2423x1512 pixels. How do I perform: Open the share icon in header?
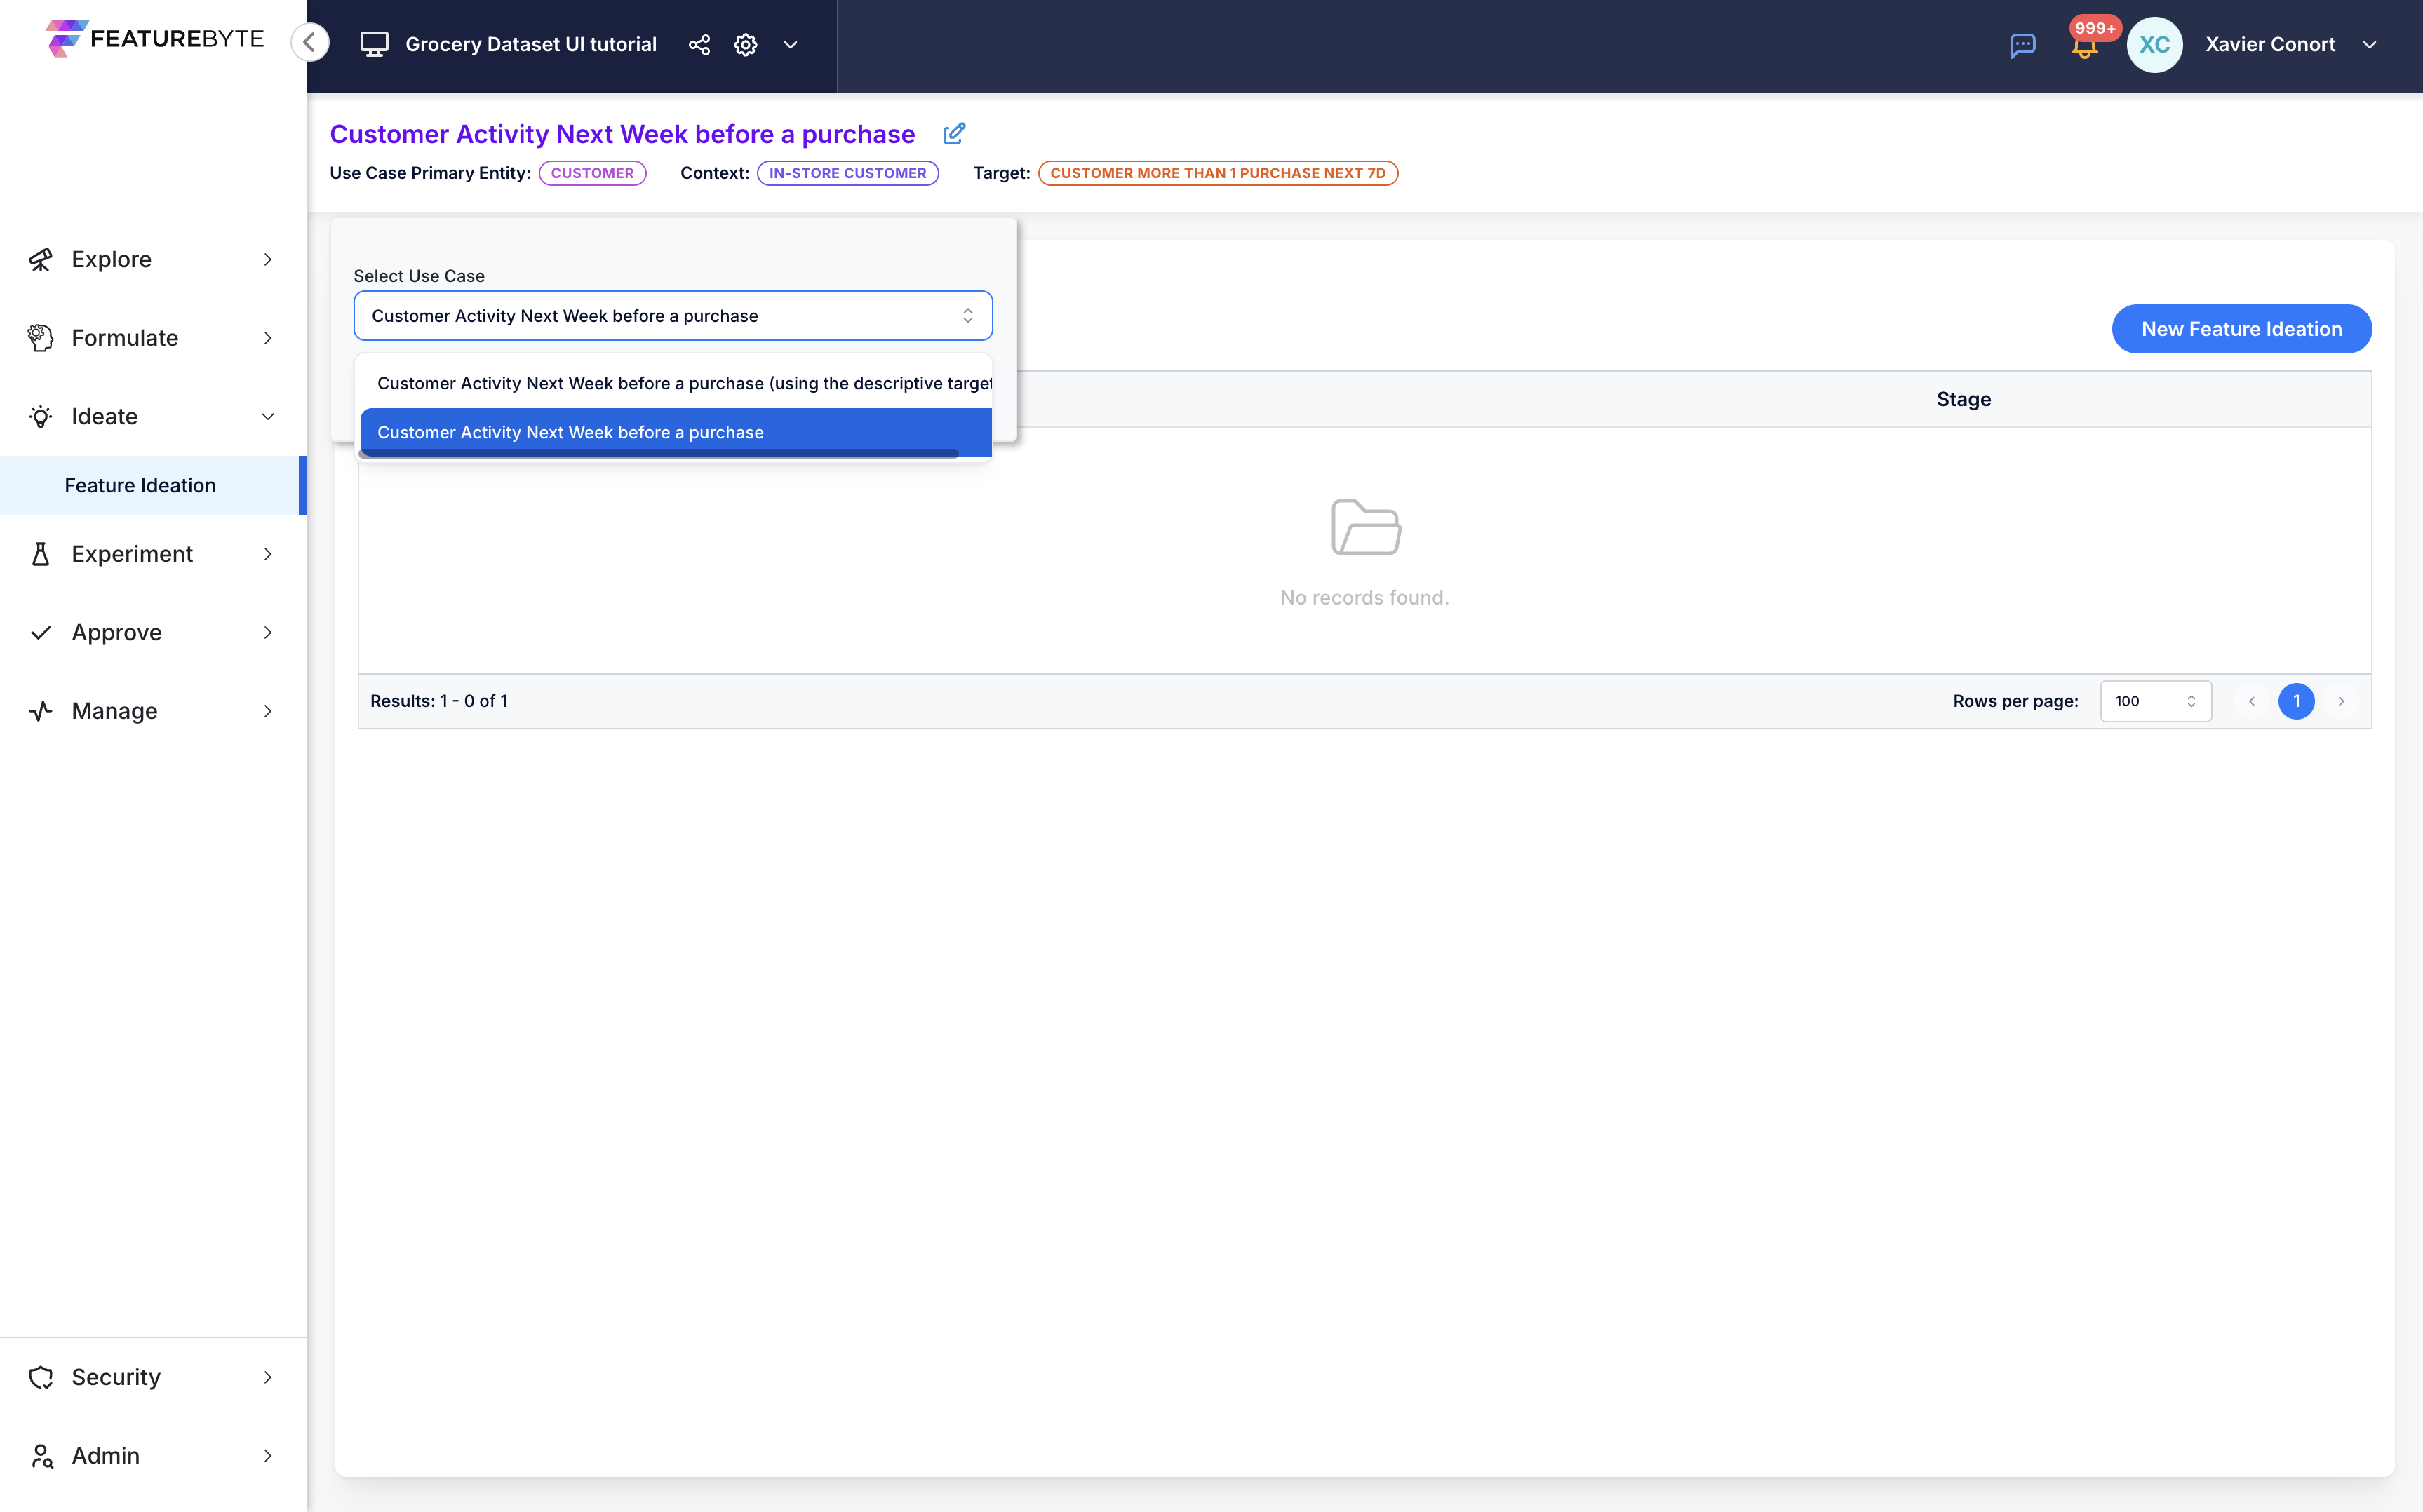click(699, 44)
